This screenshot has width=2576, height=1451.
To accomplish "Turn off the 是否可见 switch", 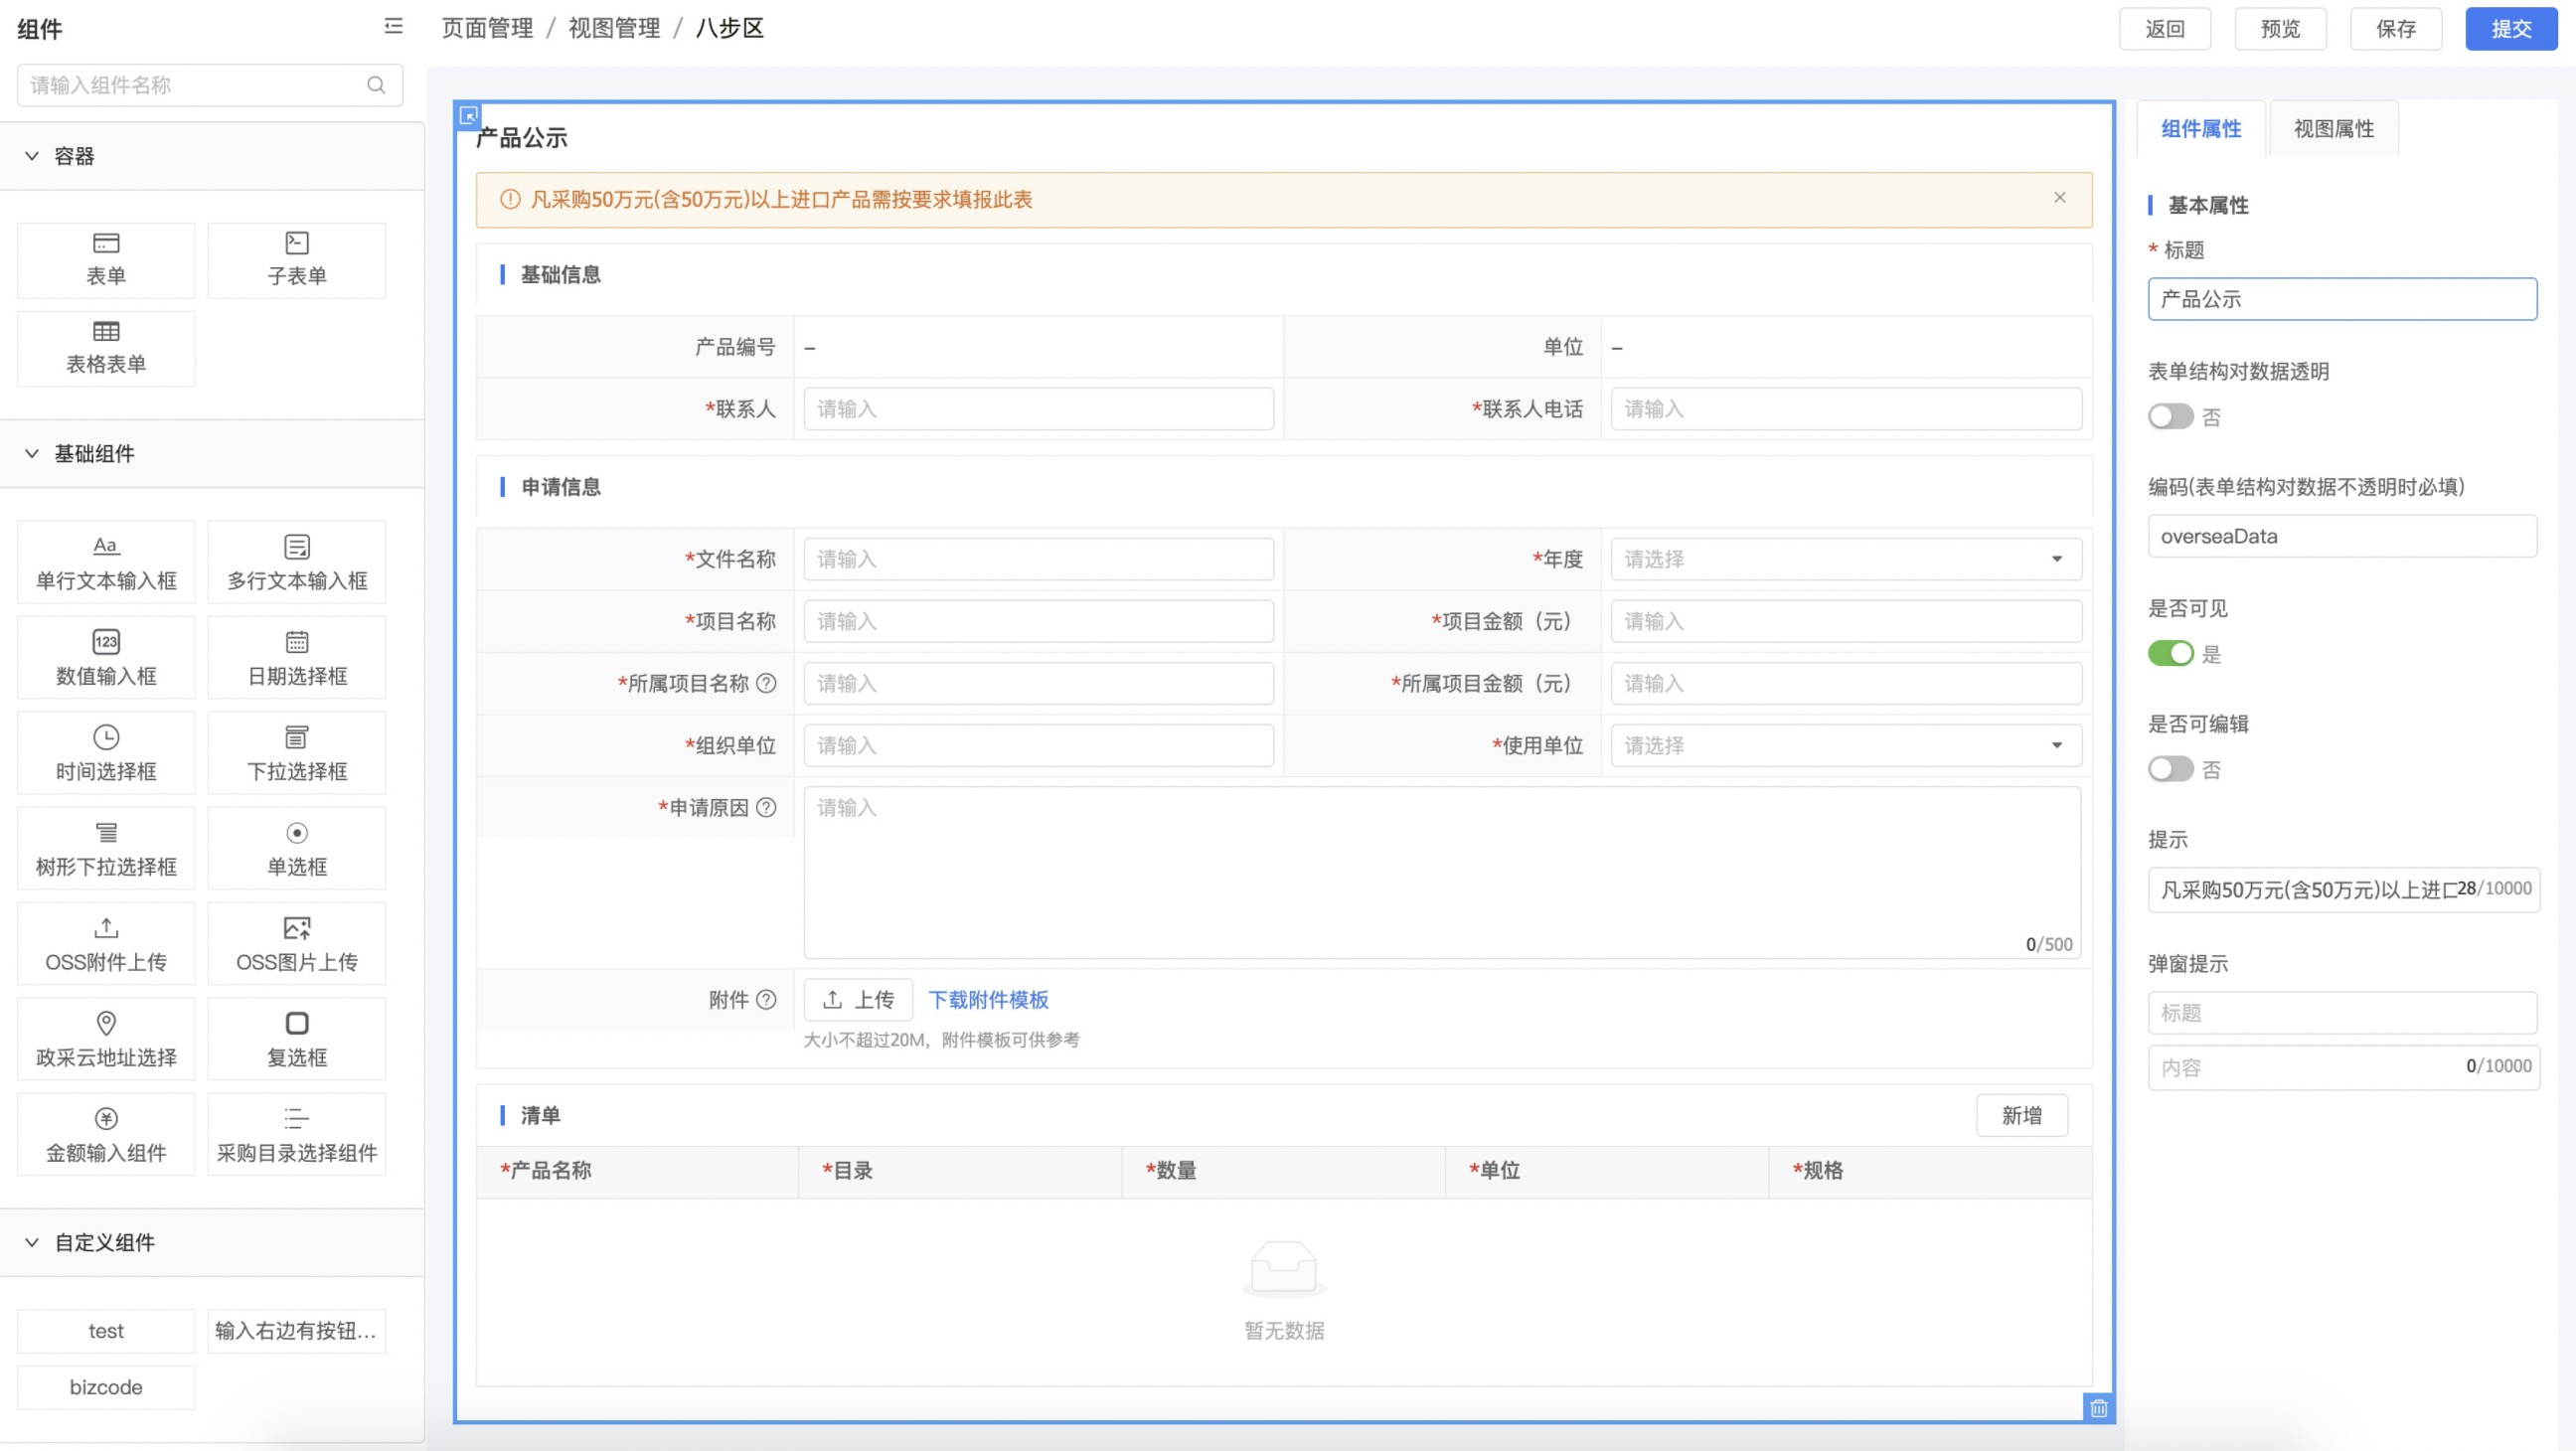I will tap(2170, 654).
